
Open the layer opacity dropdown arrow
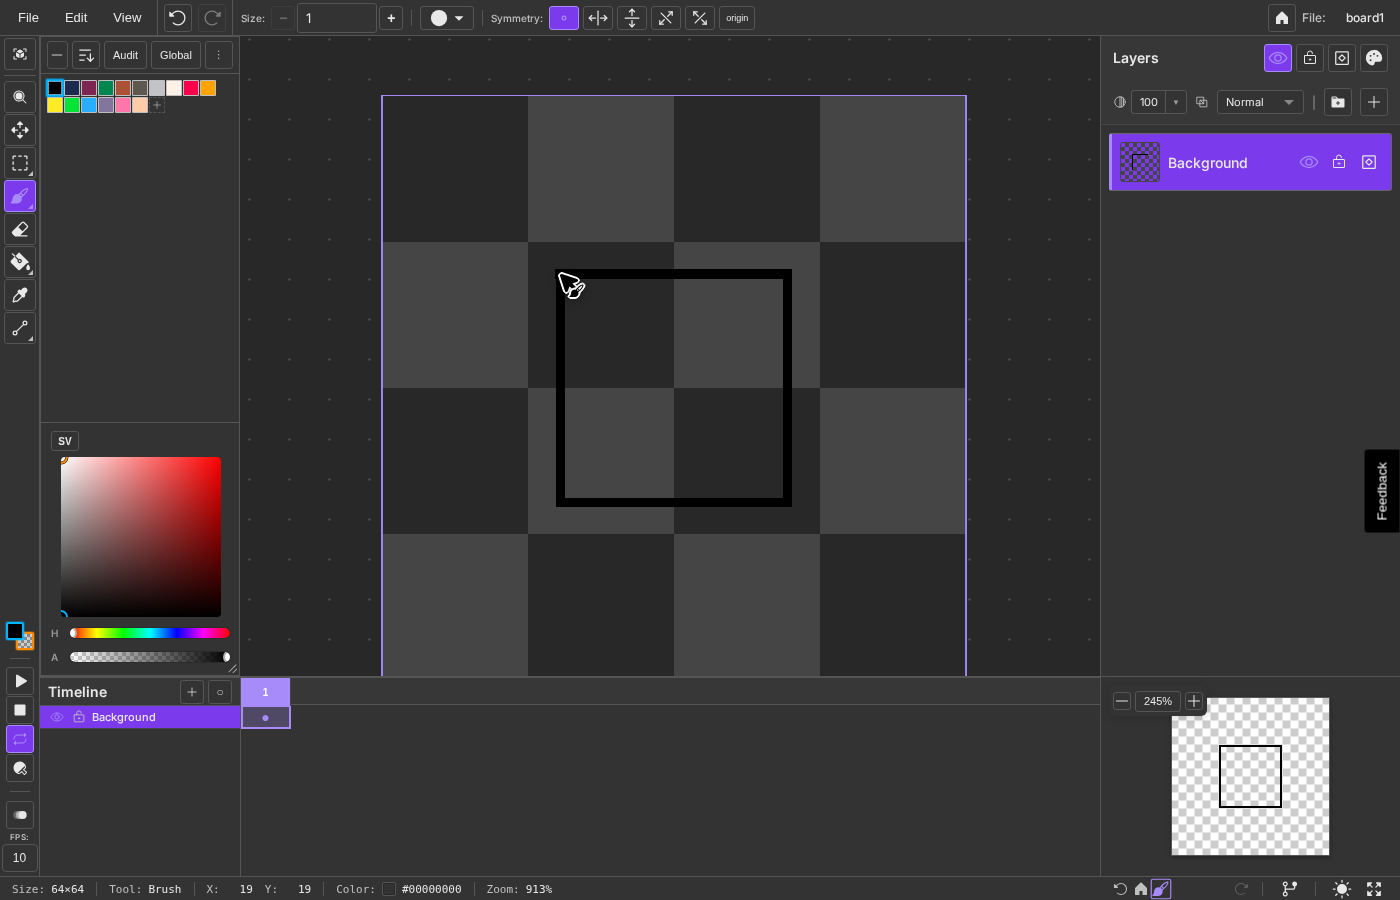click(x=1175, y=102)
